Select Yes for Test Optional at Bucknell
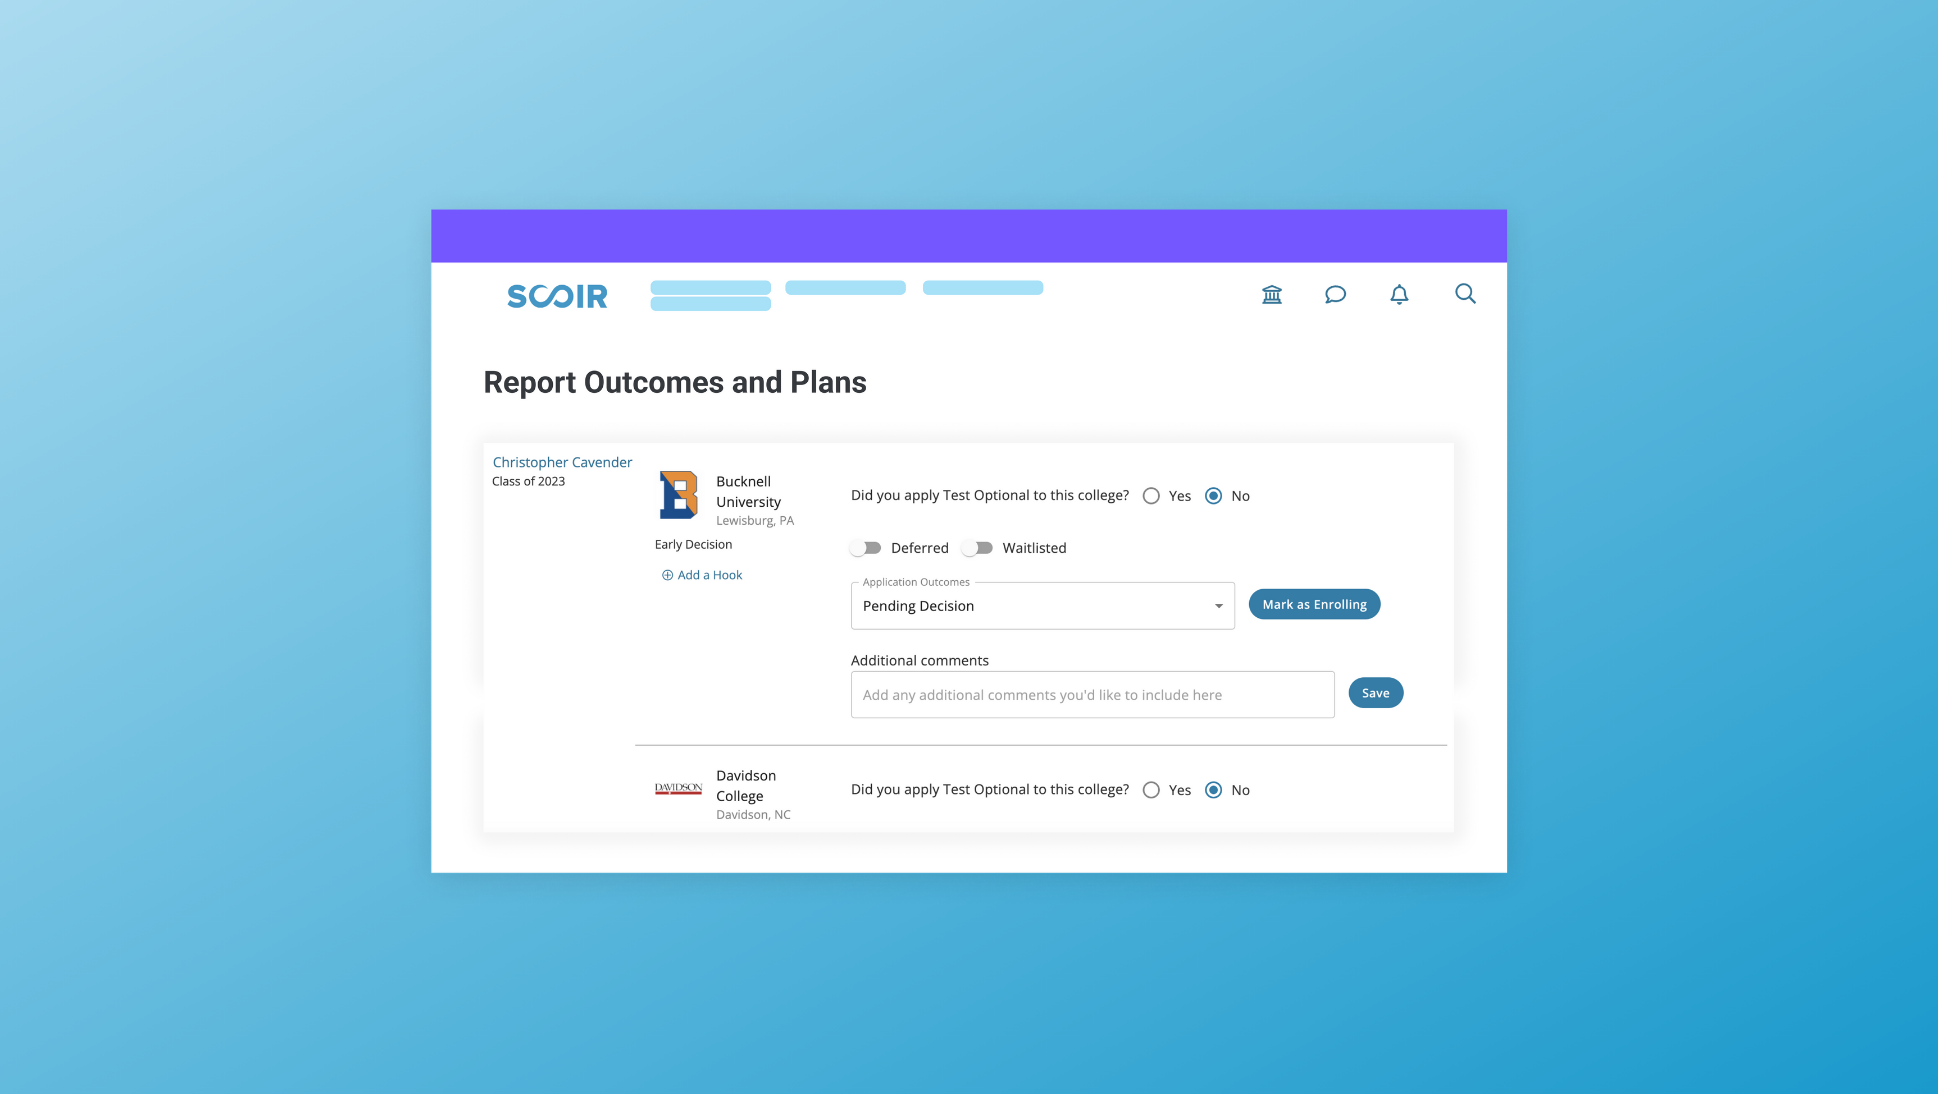 (x=1150, y=495)
